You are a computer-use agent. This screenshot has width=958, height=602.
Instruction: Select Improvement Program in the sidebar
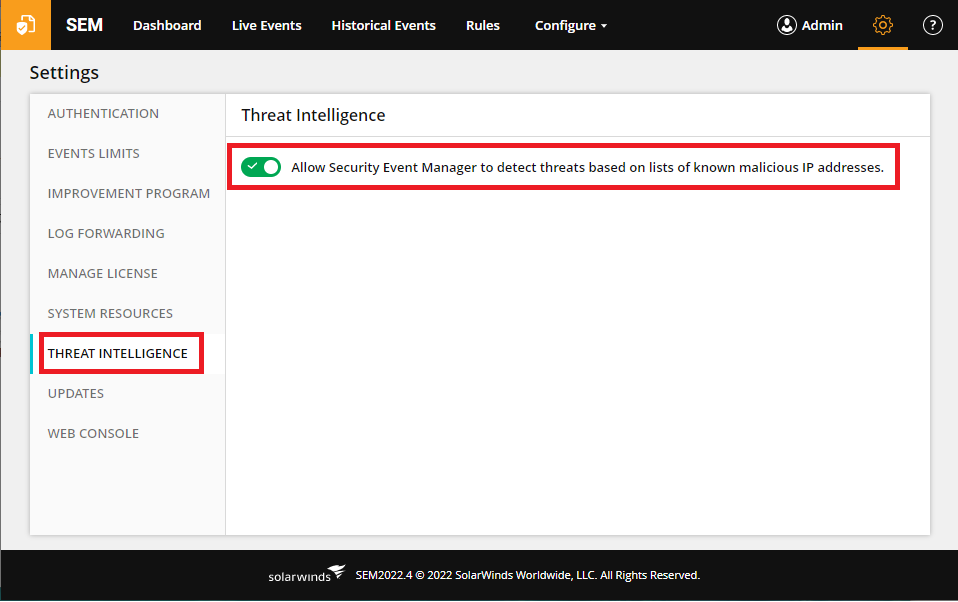click(x=129, y=194)
